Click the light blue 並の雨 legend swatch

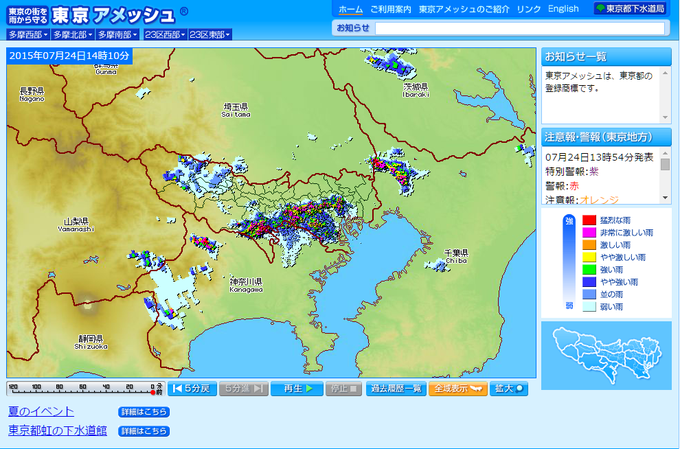tap(589, 294)
